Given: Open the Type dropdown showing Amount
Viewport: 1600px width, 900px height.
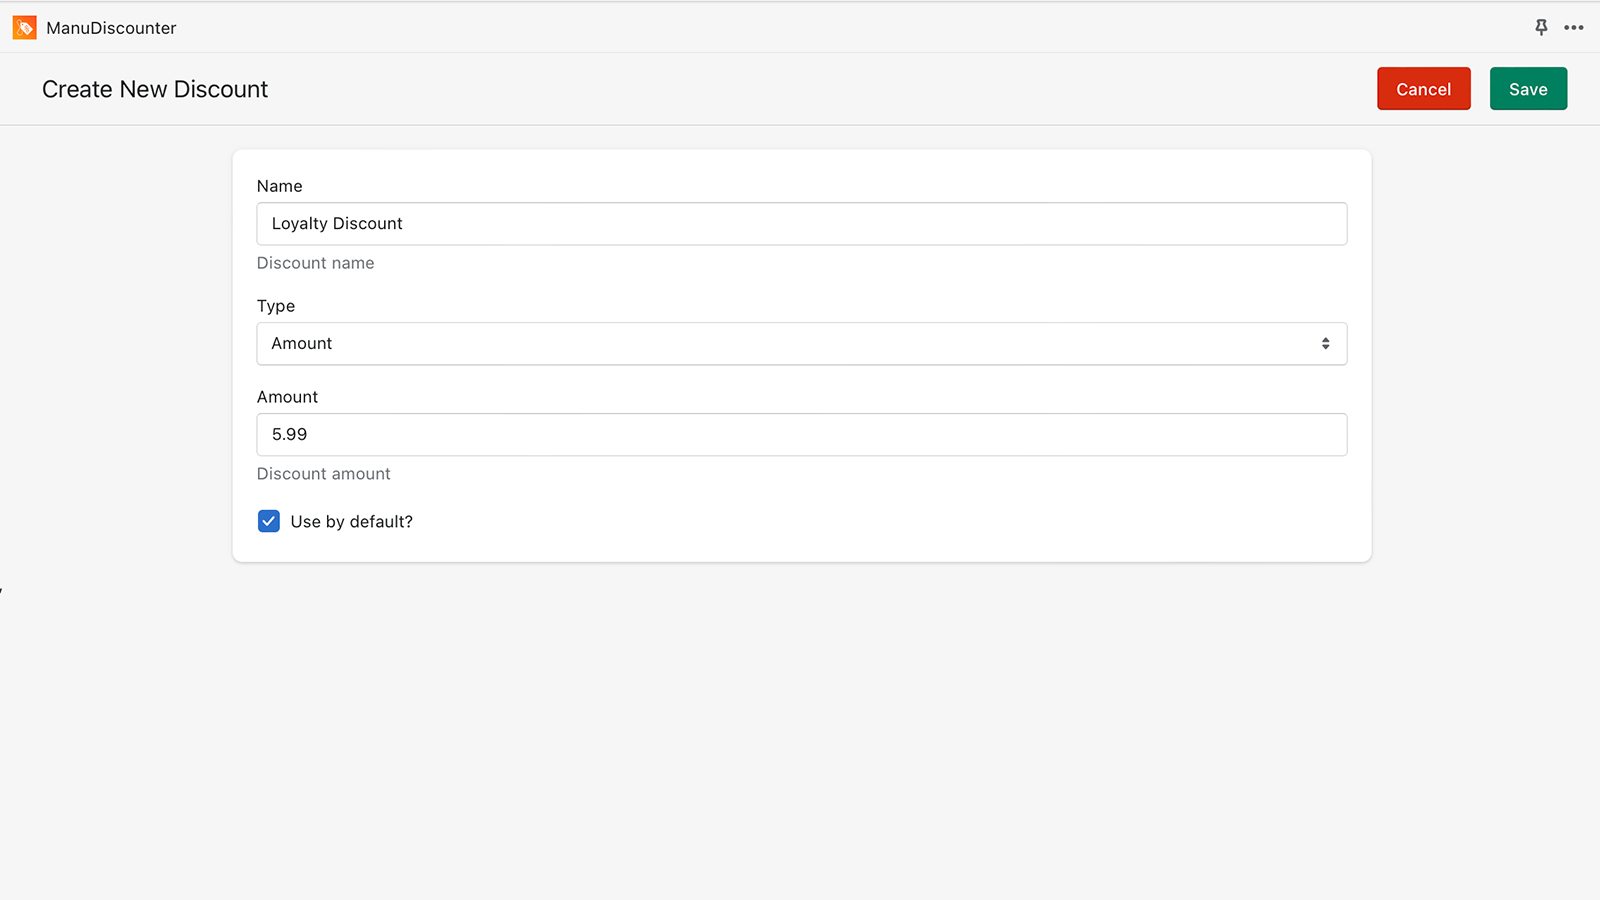Looking at the screenshot, I should pos(802,344).
